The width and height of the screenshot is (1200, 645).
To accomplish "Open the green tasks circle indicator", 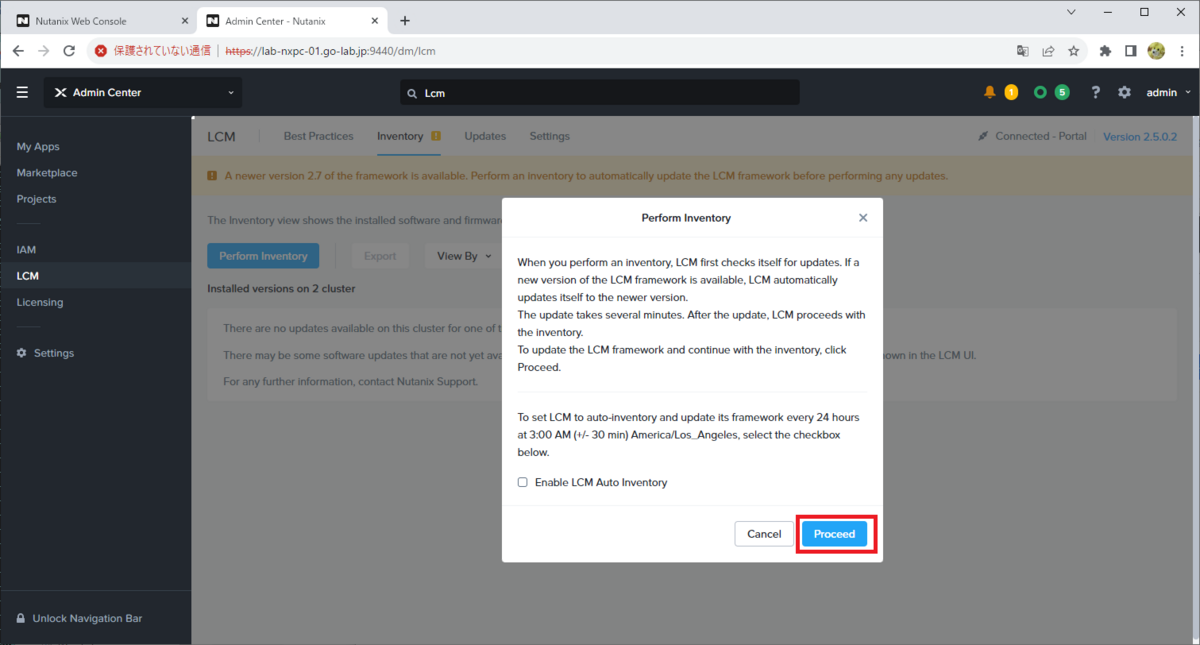I will 1040,92.
